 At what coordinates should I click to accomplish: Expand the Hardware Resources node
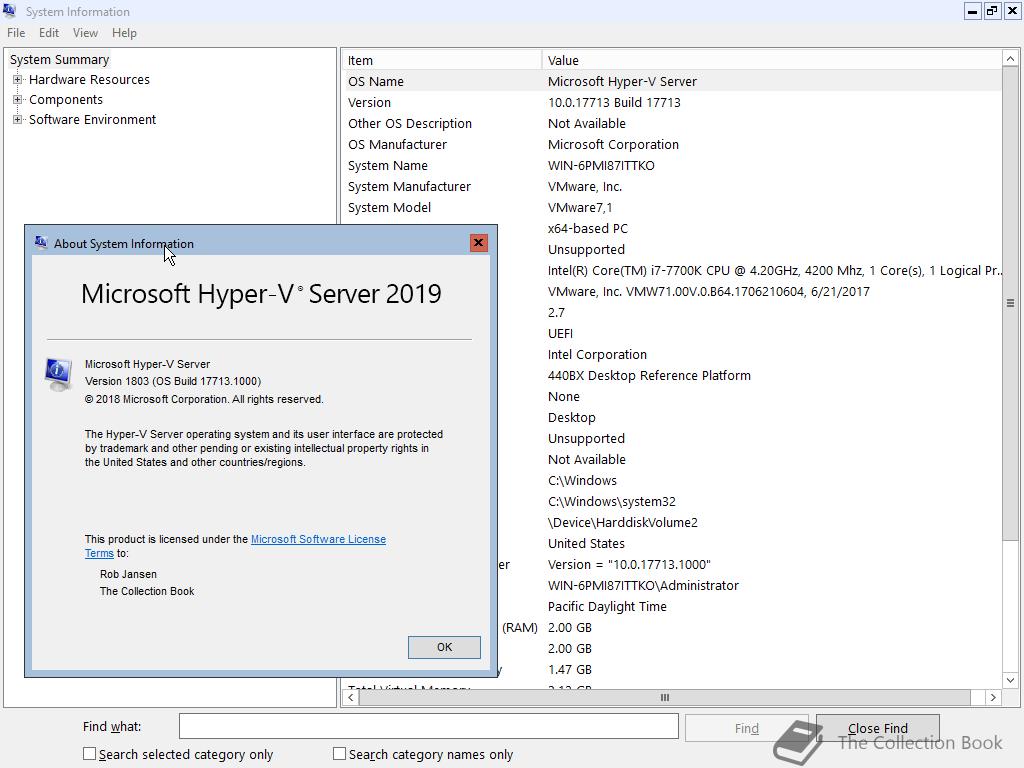(x=18, y=80)
